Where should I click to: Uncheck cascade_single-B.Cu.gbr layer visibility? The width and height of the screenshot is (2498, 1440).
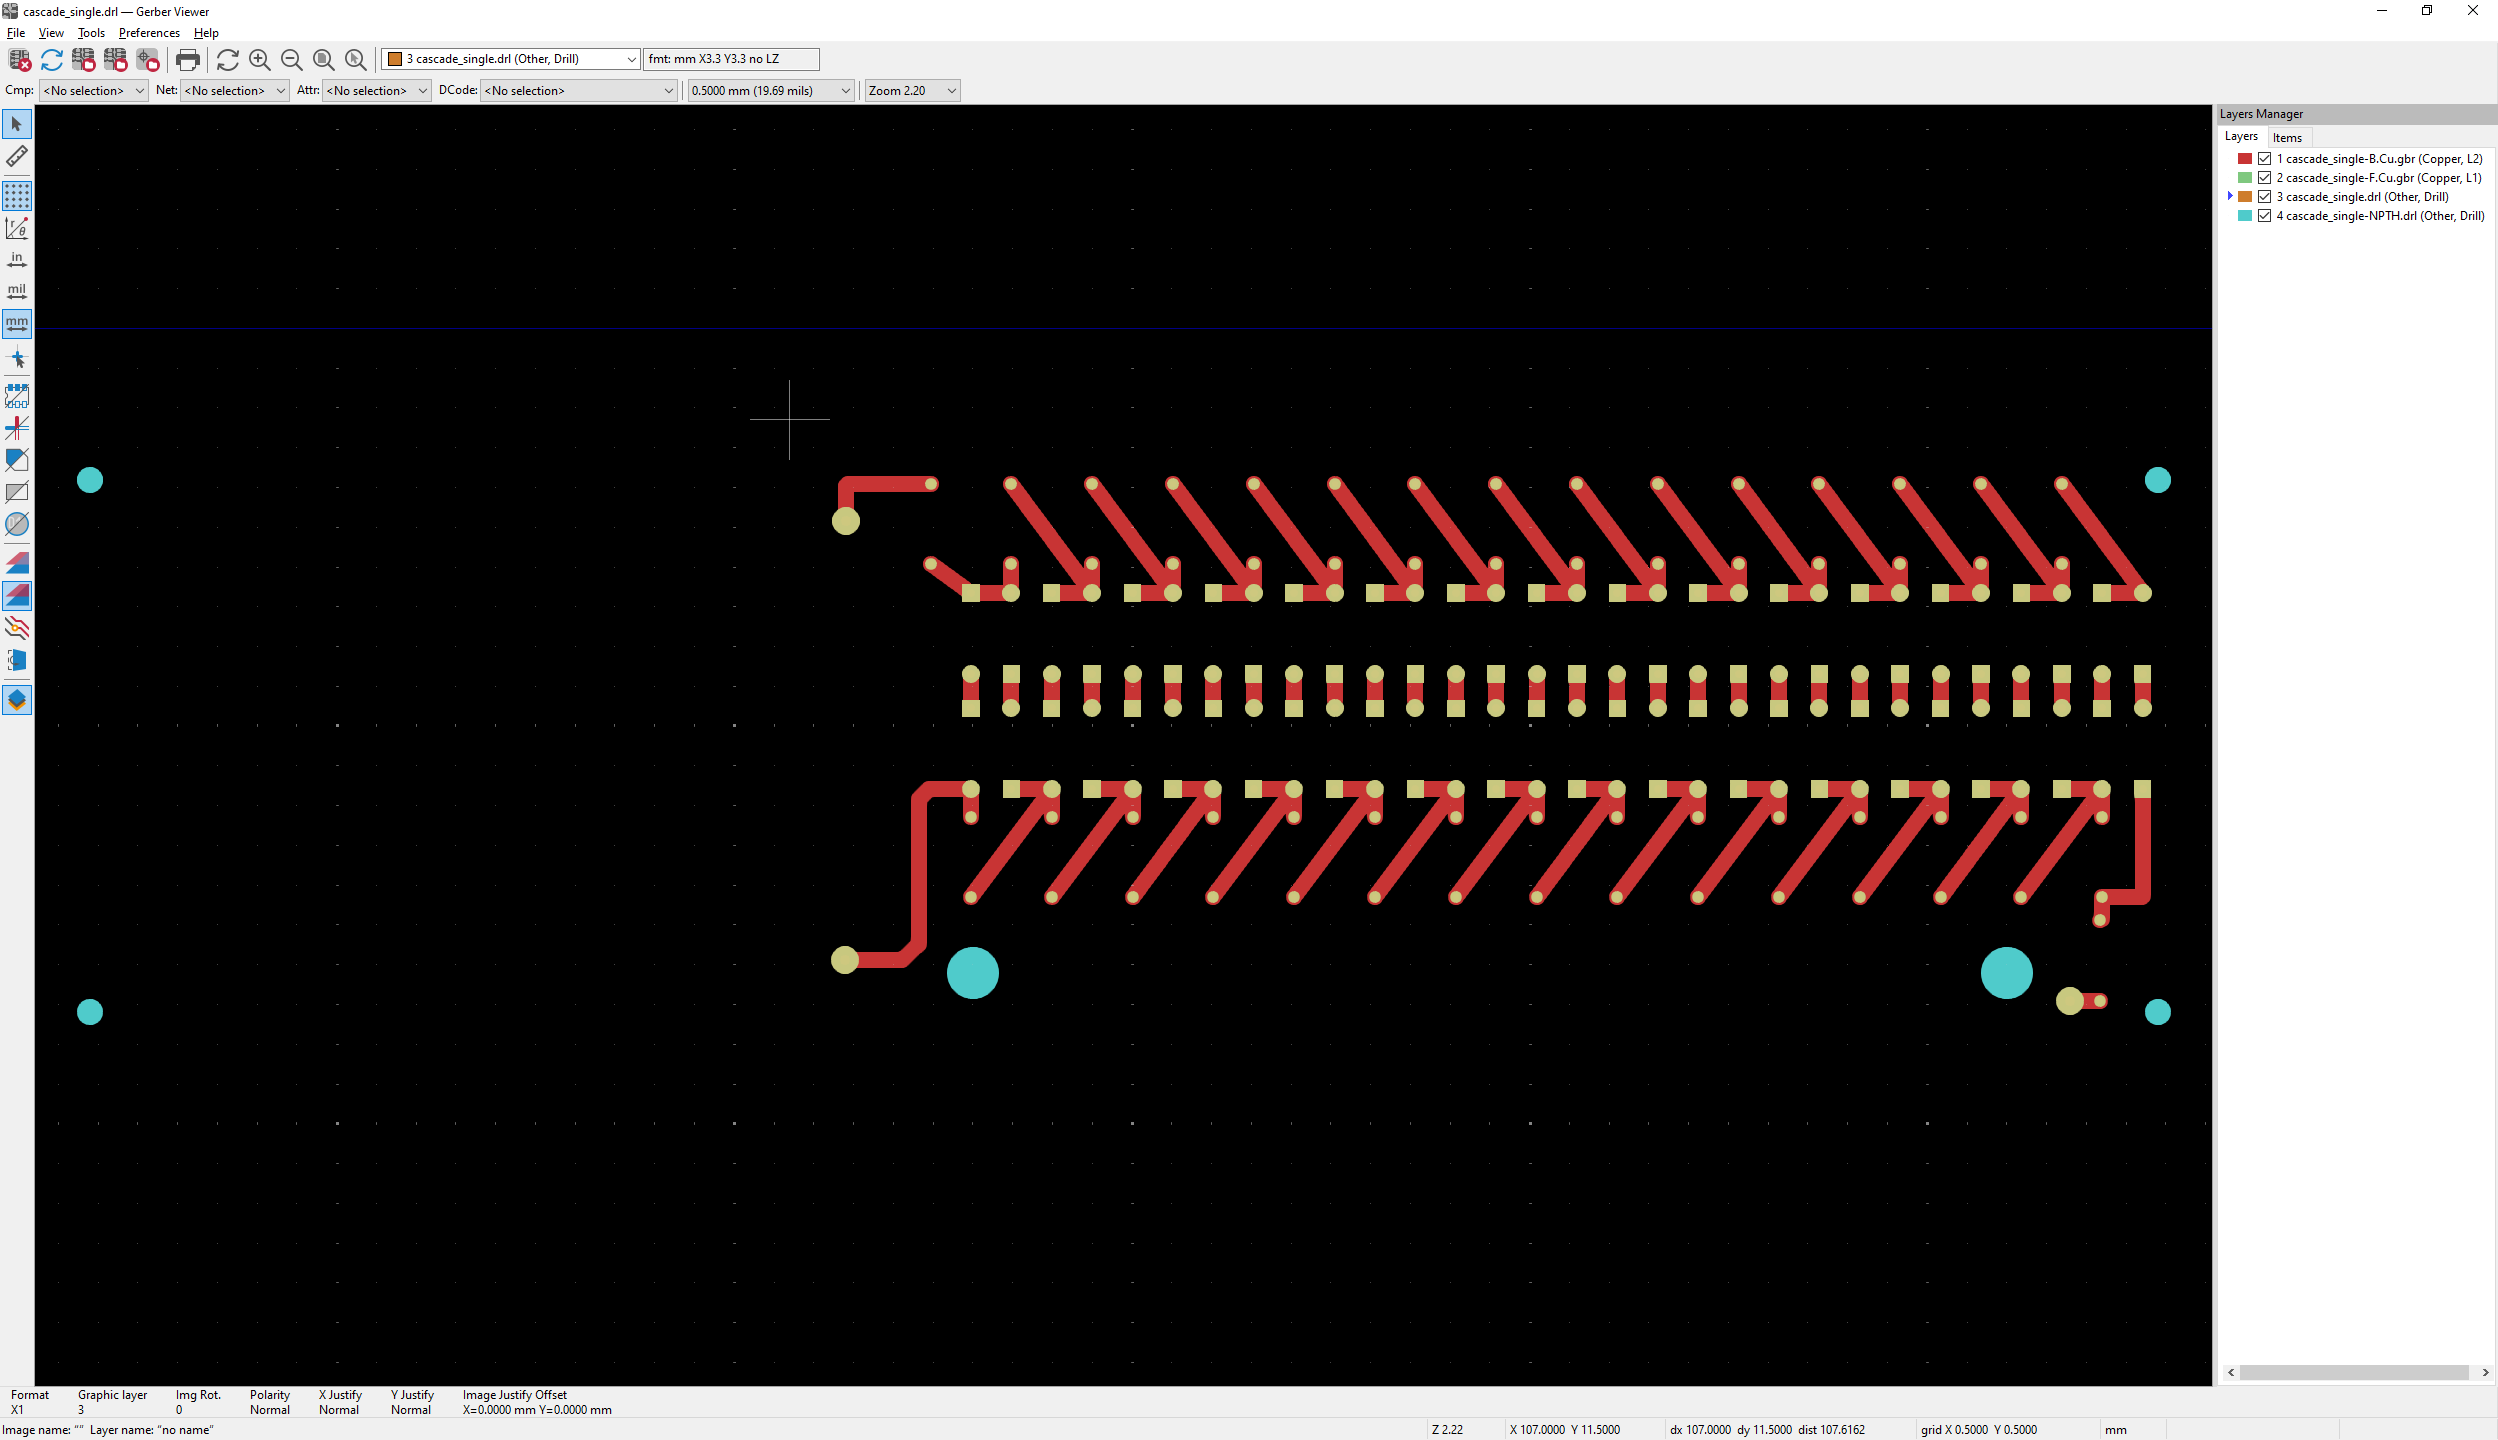(2264, 159)
